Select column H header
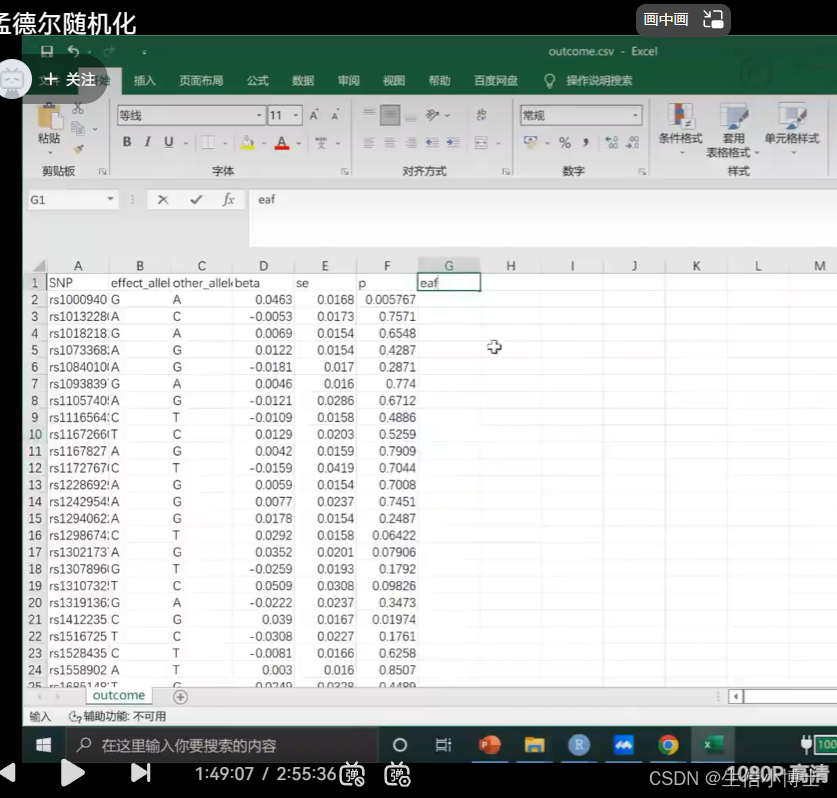Image resolution: width=837 pixels, height=798 pixels. [510, 265]
